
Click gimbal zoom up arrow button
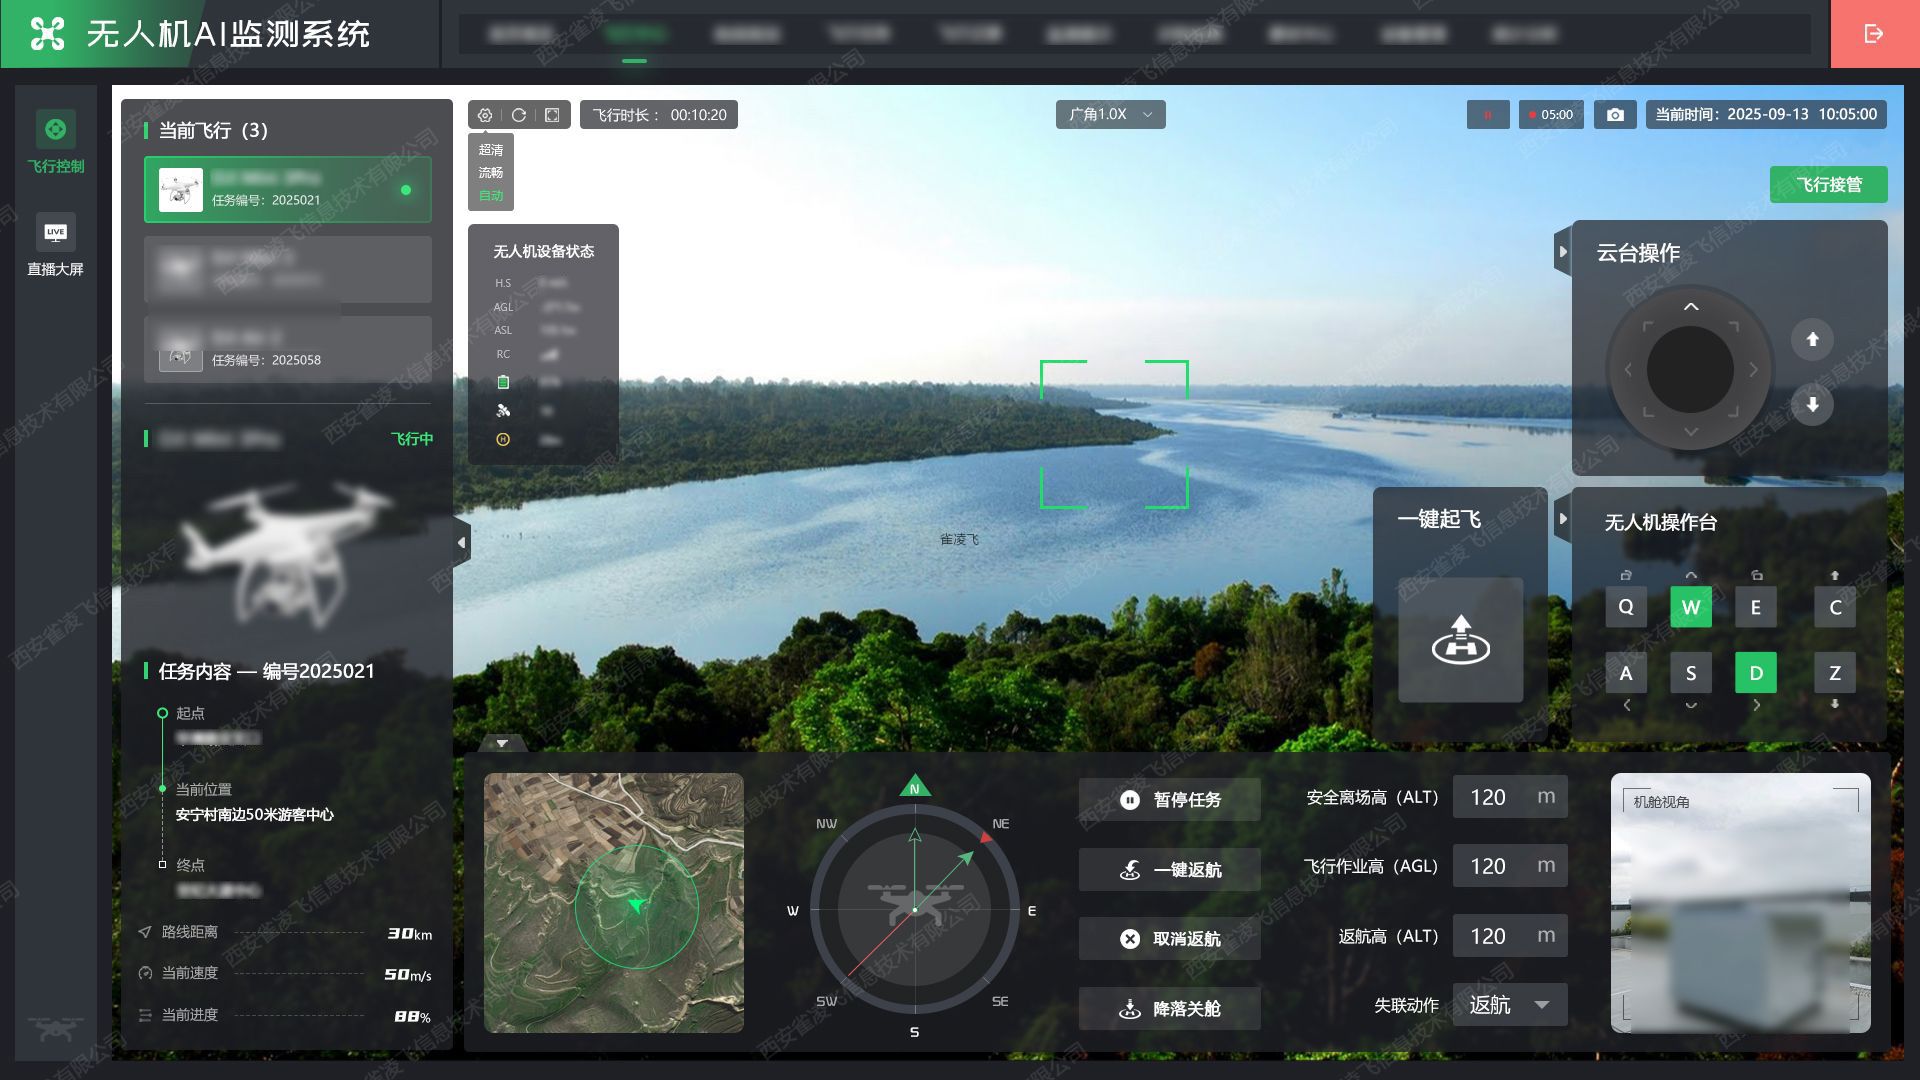pos(1812,339)
